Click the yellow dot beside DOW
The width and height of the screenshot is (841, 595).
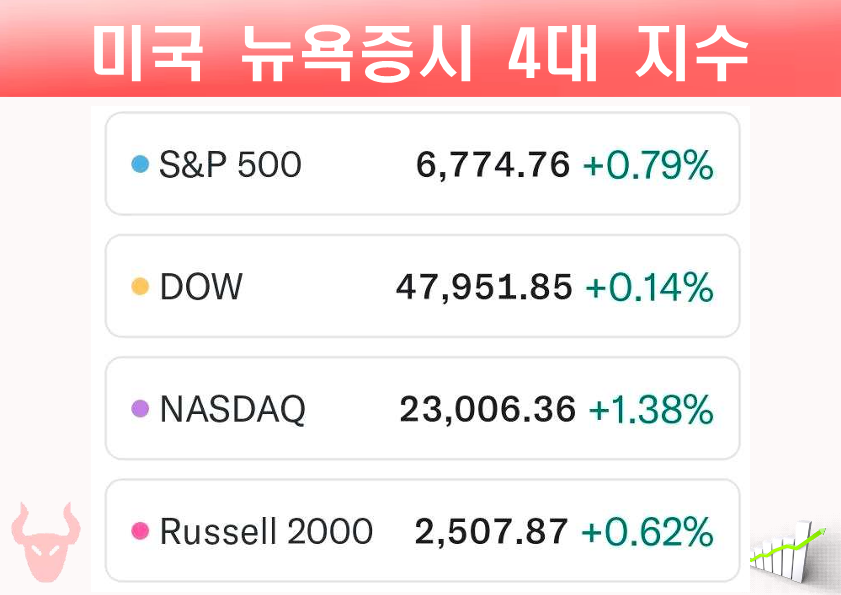[x=140, y=287]
